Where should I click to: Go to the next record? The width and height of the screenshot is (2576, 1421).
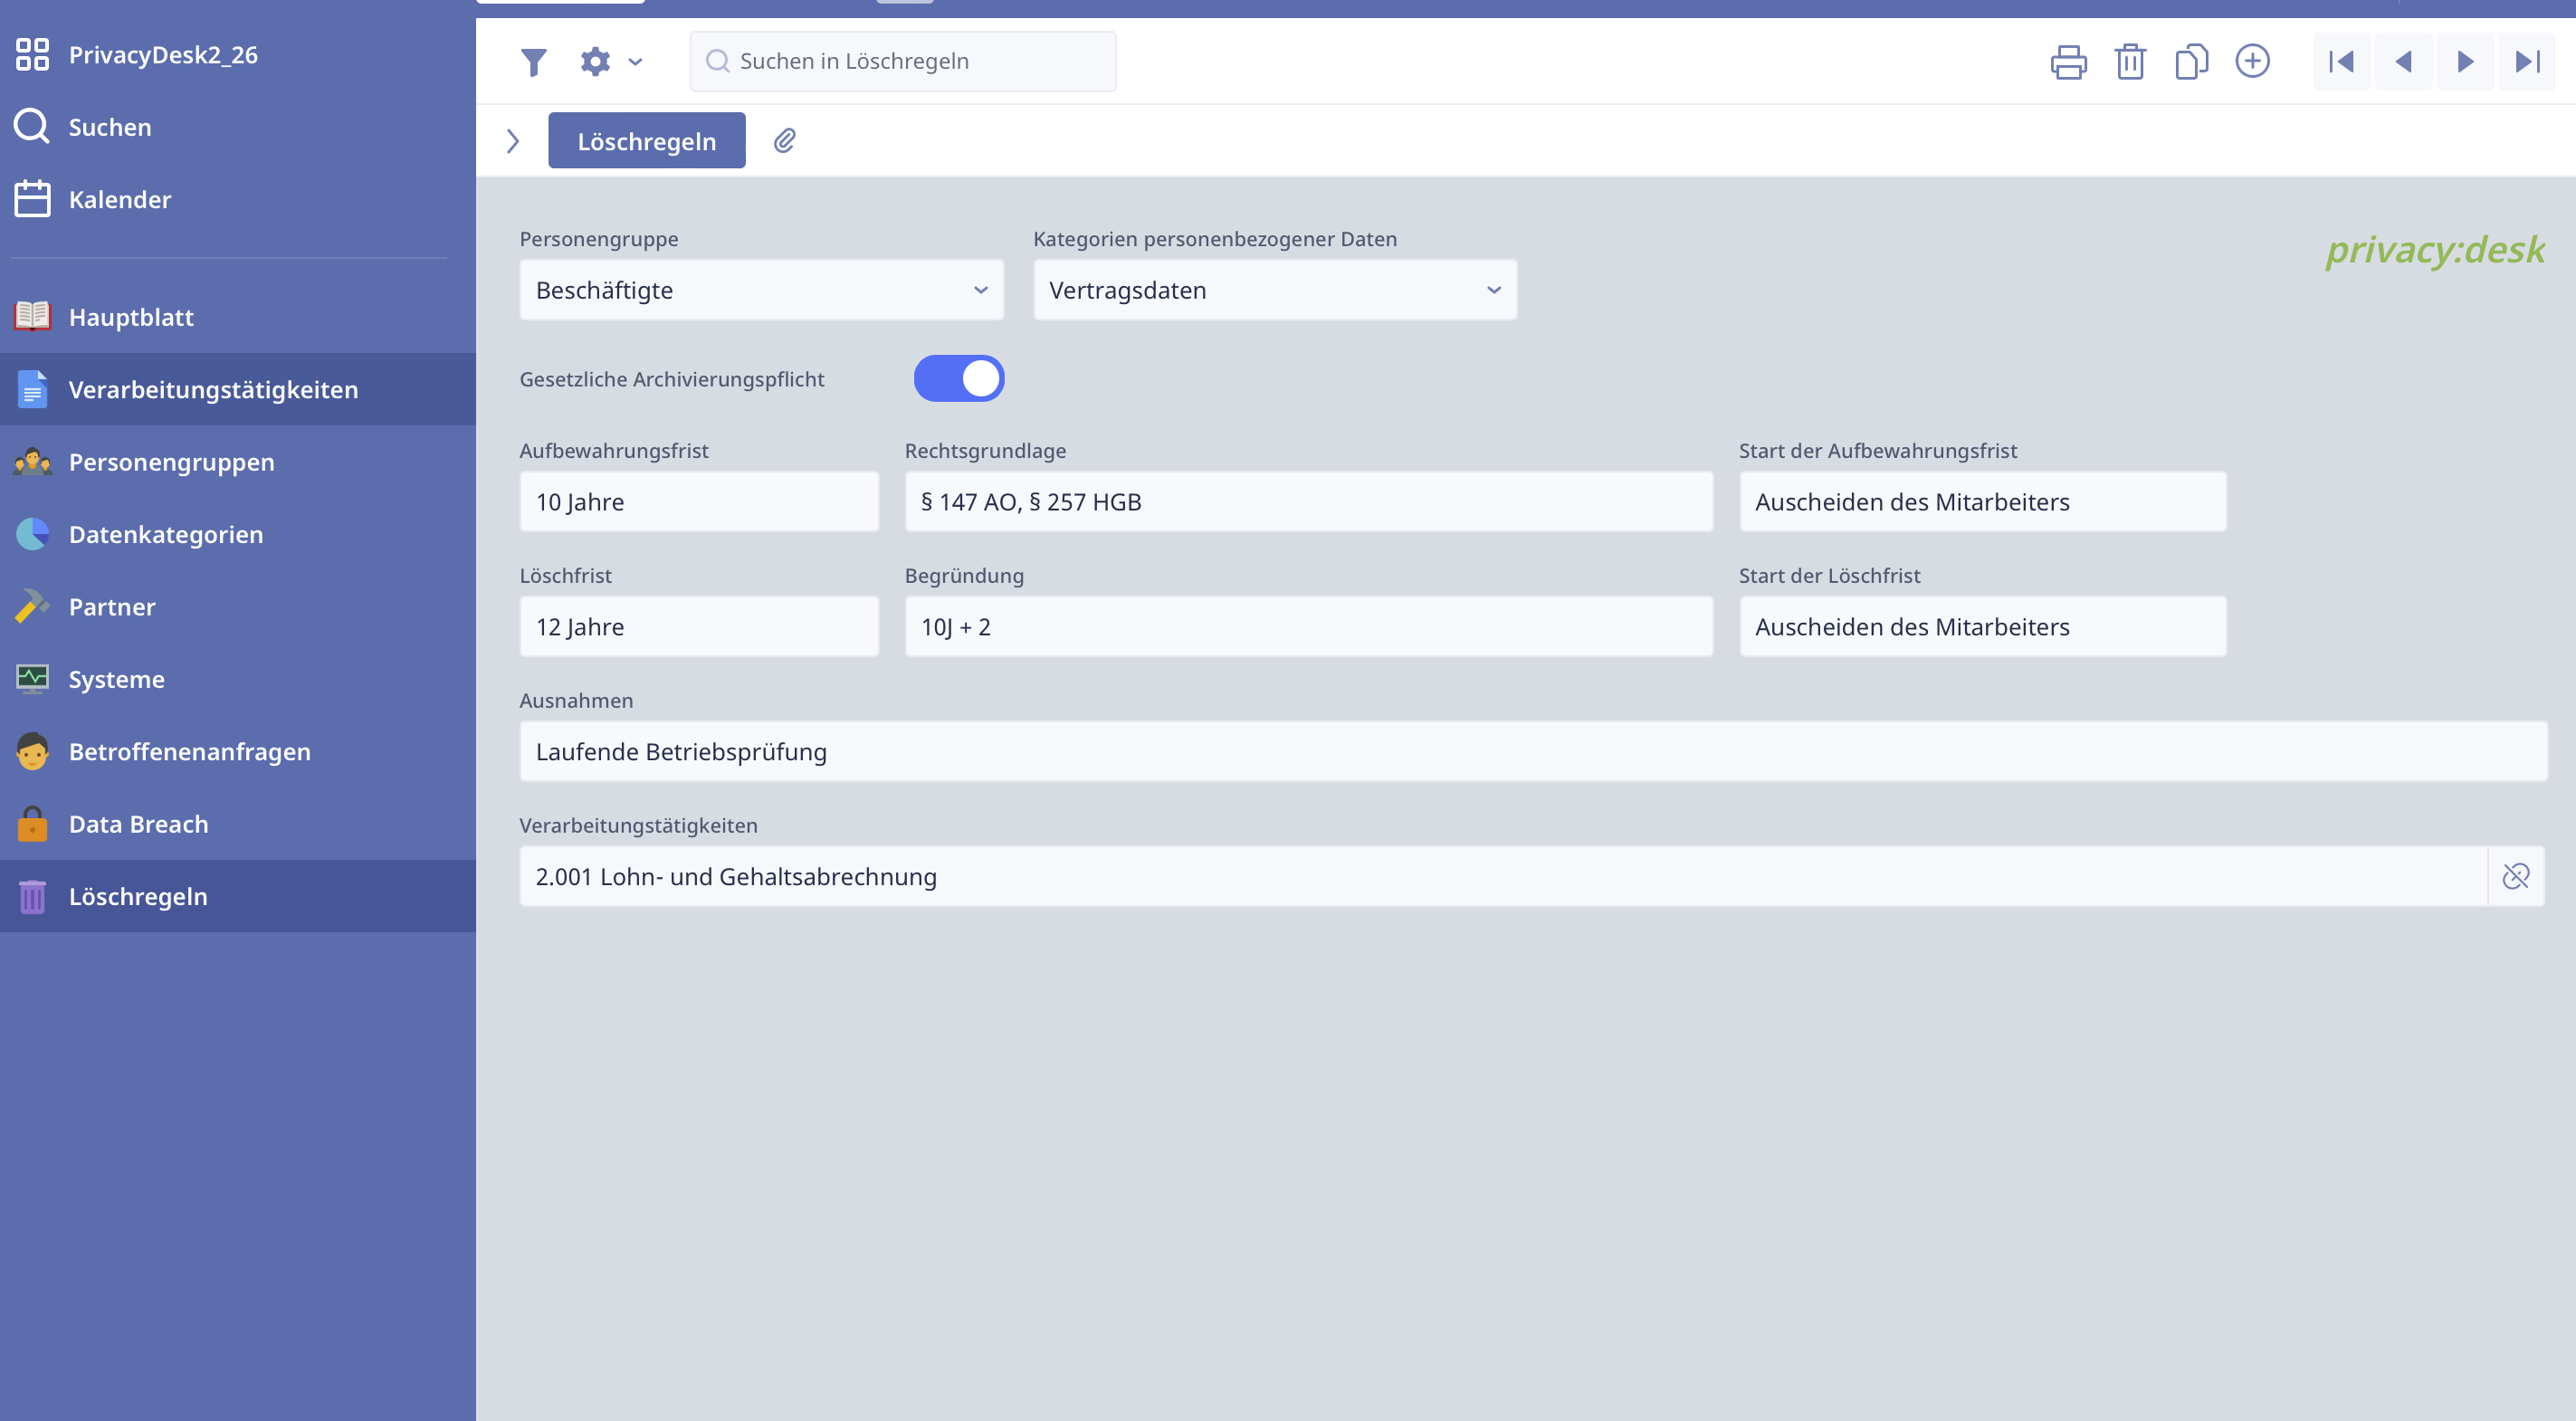pyautogui.click(x=2464, y=62)
